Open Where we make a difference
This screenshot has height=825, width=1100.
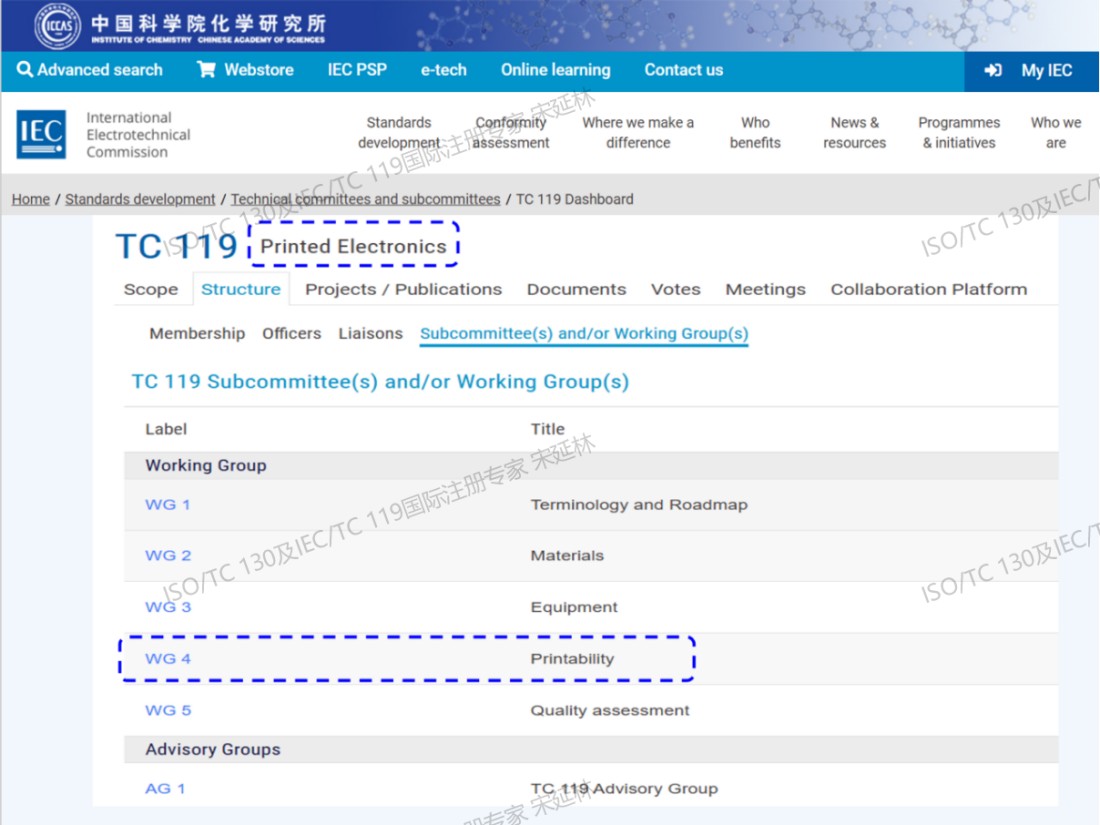tap(638, 133)
